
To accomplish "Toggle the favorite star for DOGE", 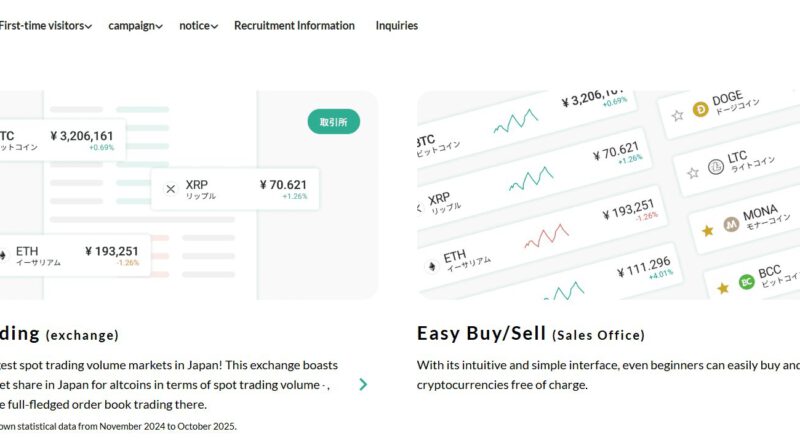I will pyautogui.click(x=677, y=115).
